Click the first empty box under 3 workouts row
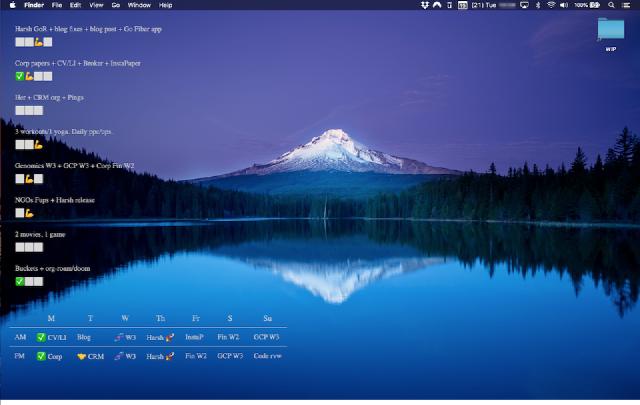Viewport: 640px width, 405px height. coord(20,145)
